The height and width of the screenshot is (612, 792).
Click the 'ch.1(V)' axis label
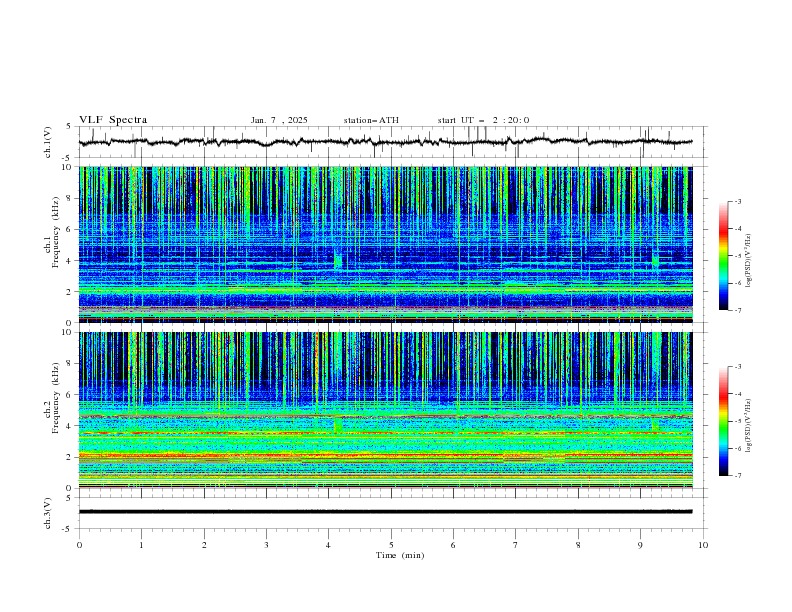point(48,142)
